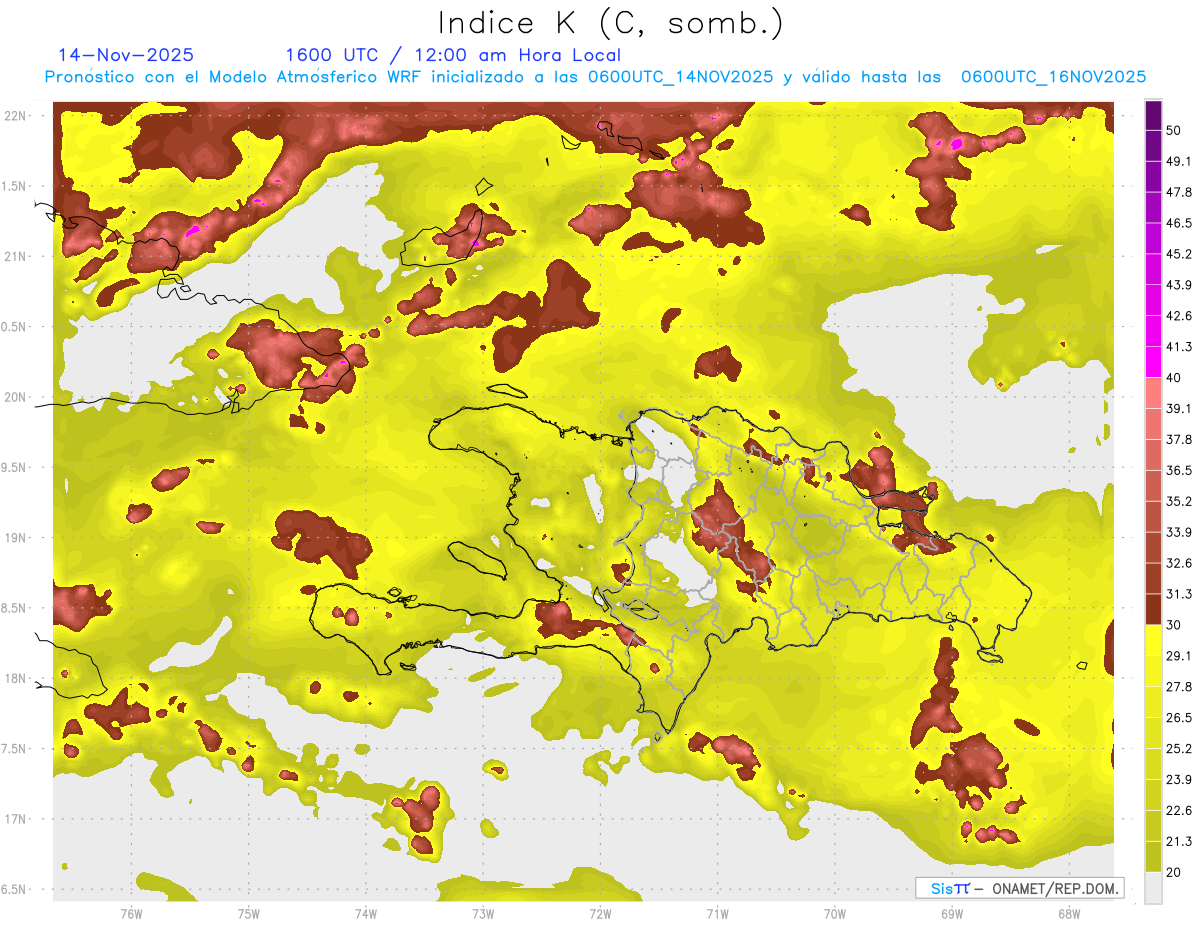
Task: Click the '40' color scale value
Action: click(x=1174, y=377)
